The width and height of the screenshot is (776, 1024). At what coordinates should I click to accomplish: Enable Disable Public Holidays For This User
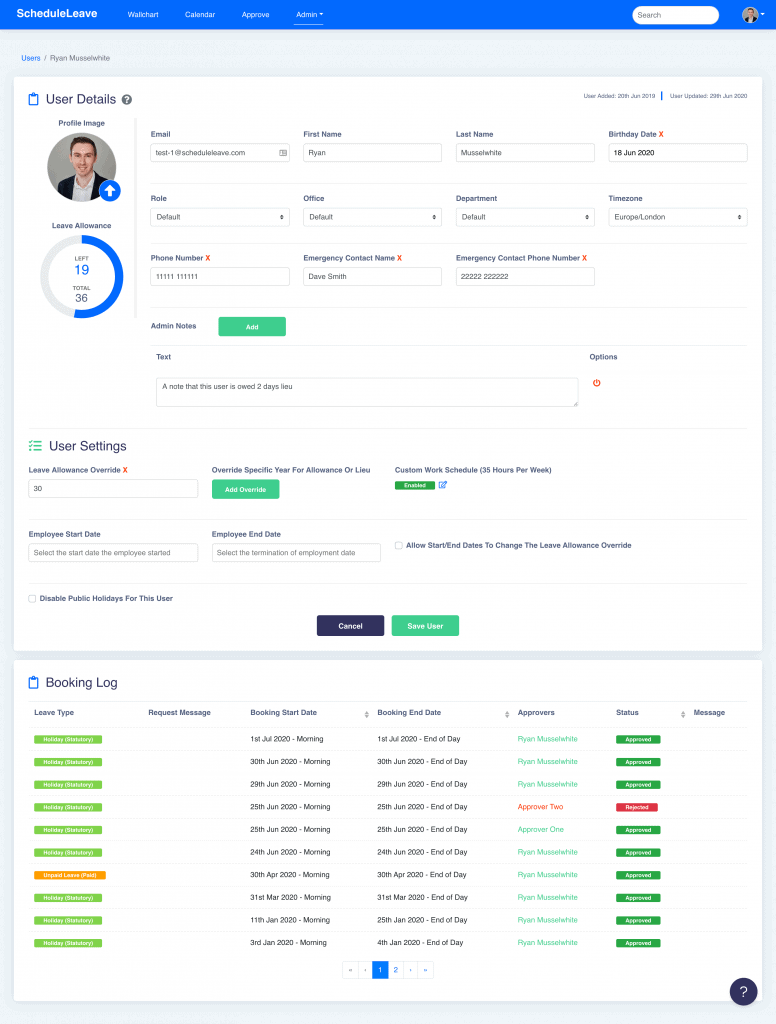click(x=32, y=599)
